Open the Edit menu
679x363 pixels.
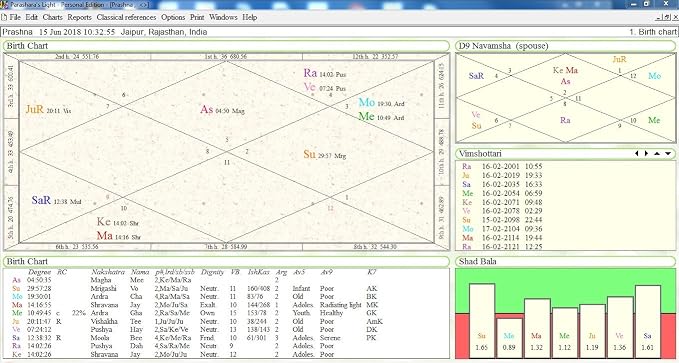point(32,17)
